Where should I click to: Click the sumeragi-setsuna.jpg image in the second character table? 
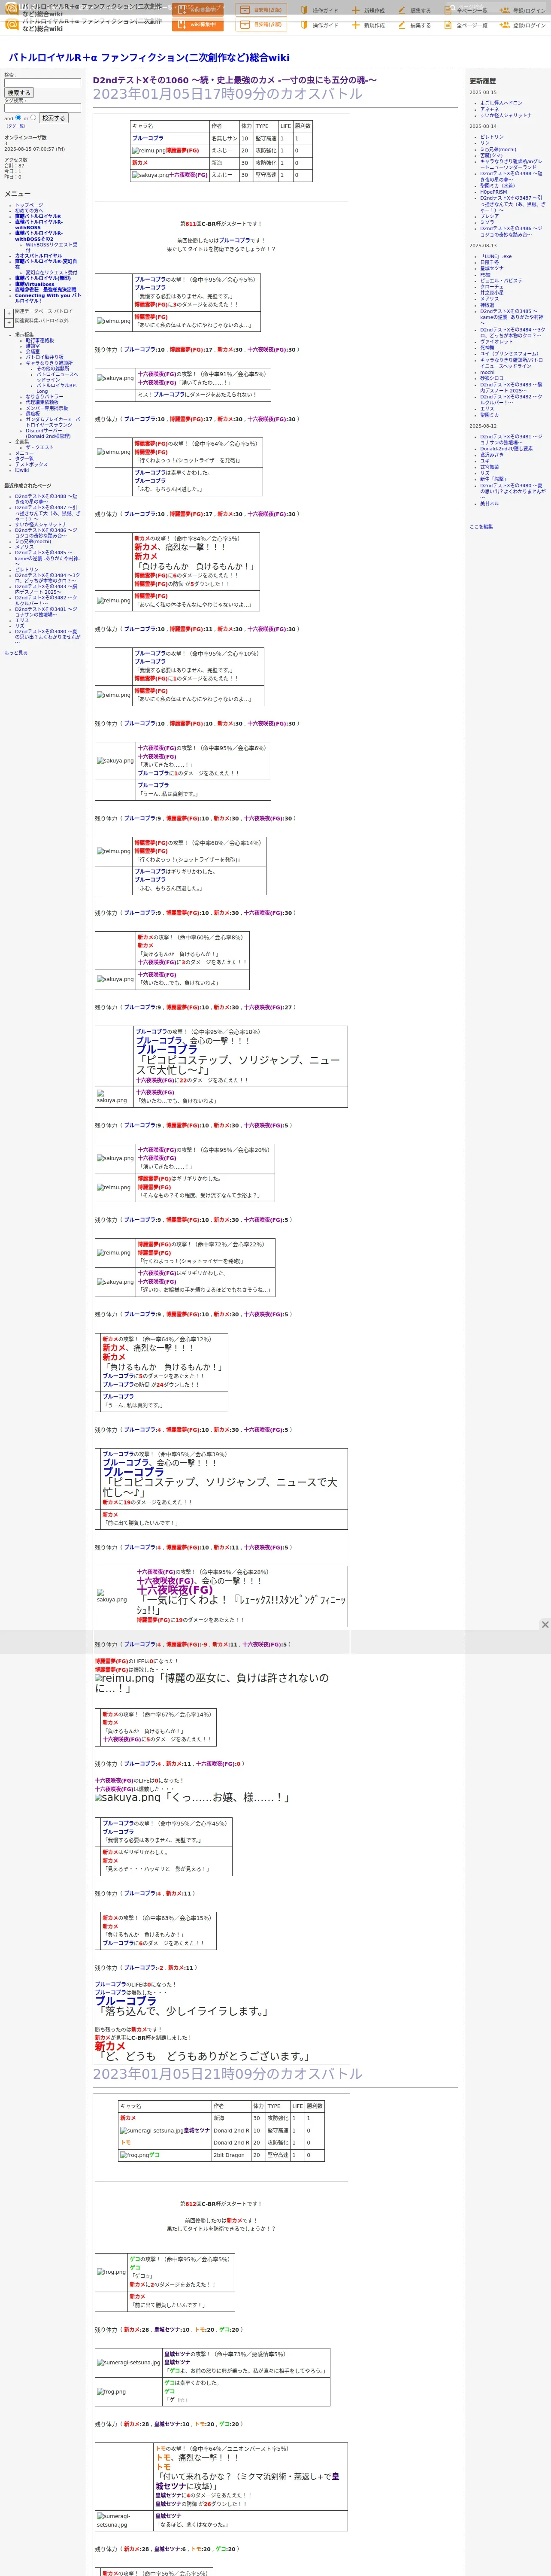[152, 2131]
